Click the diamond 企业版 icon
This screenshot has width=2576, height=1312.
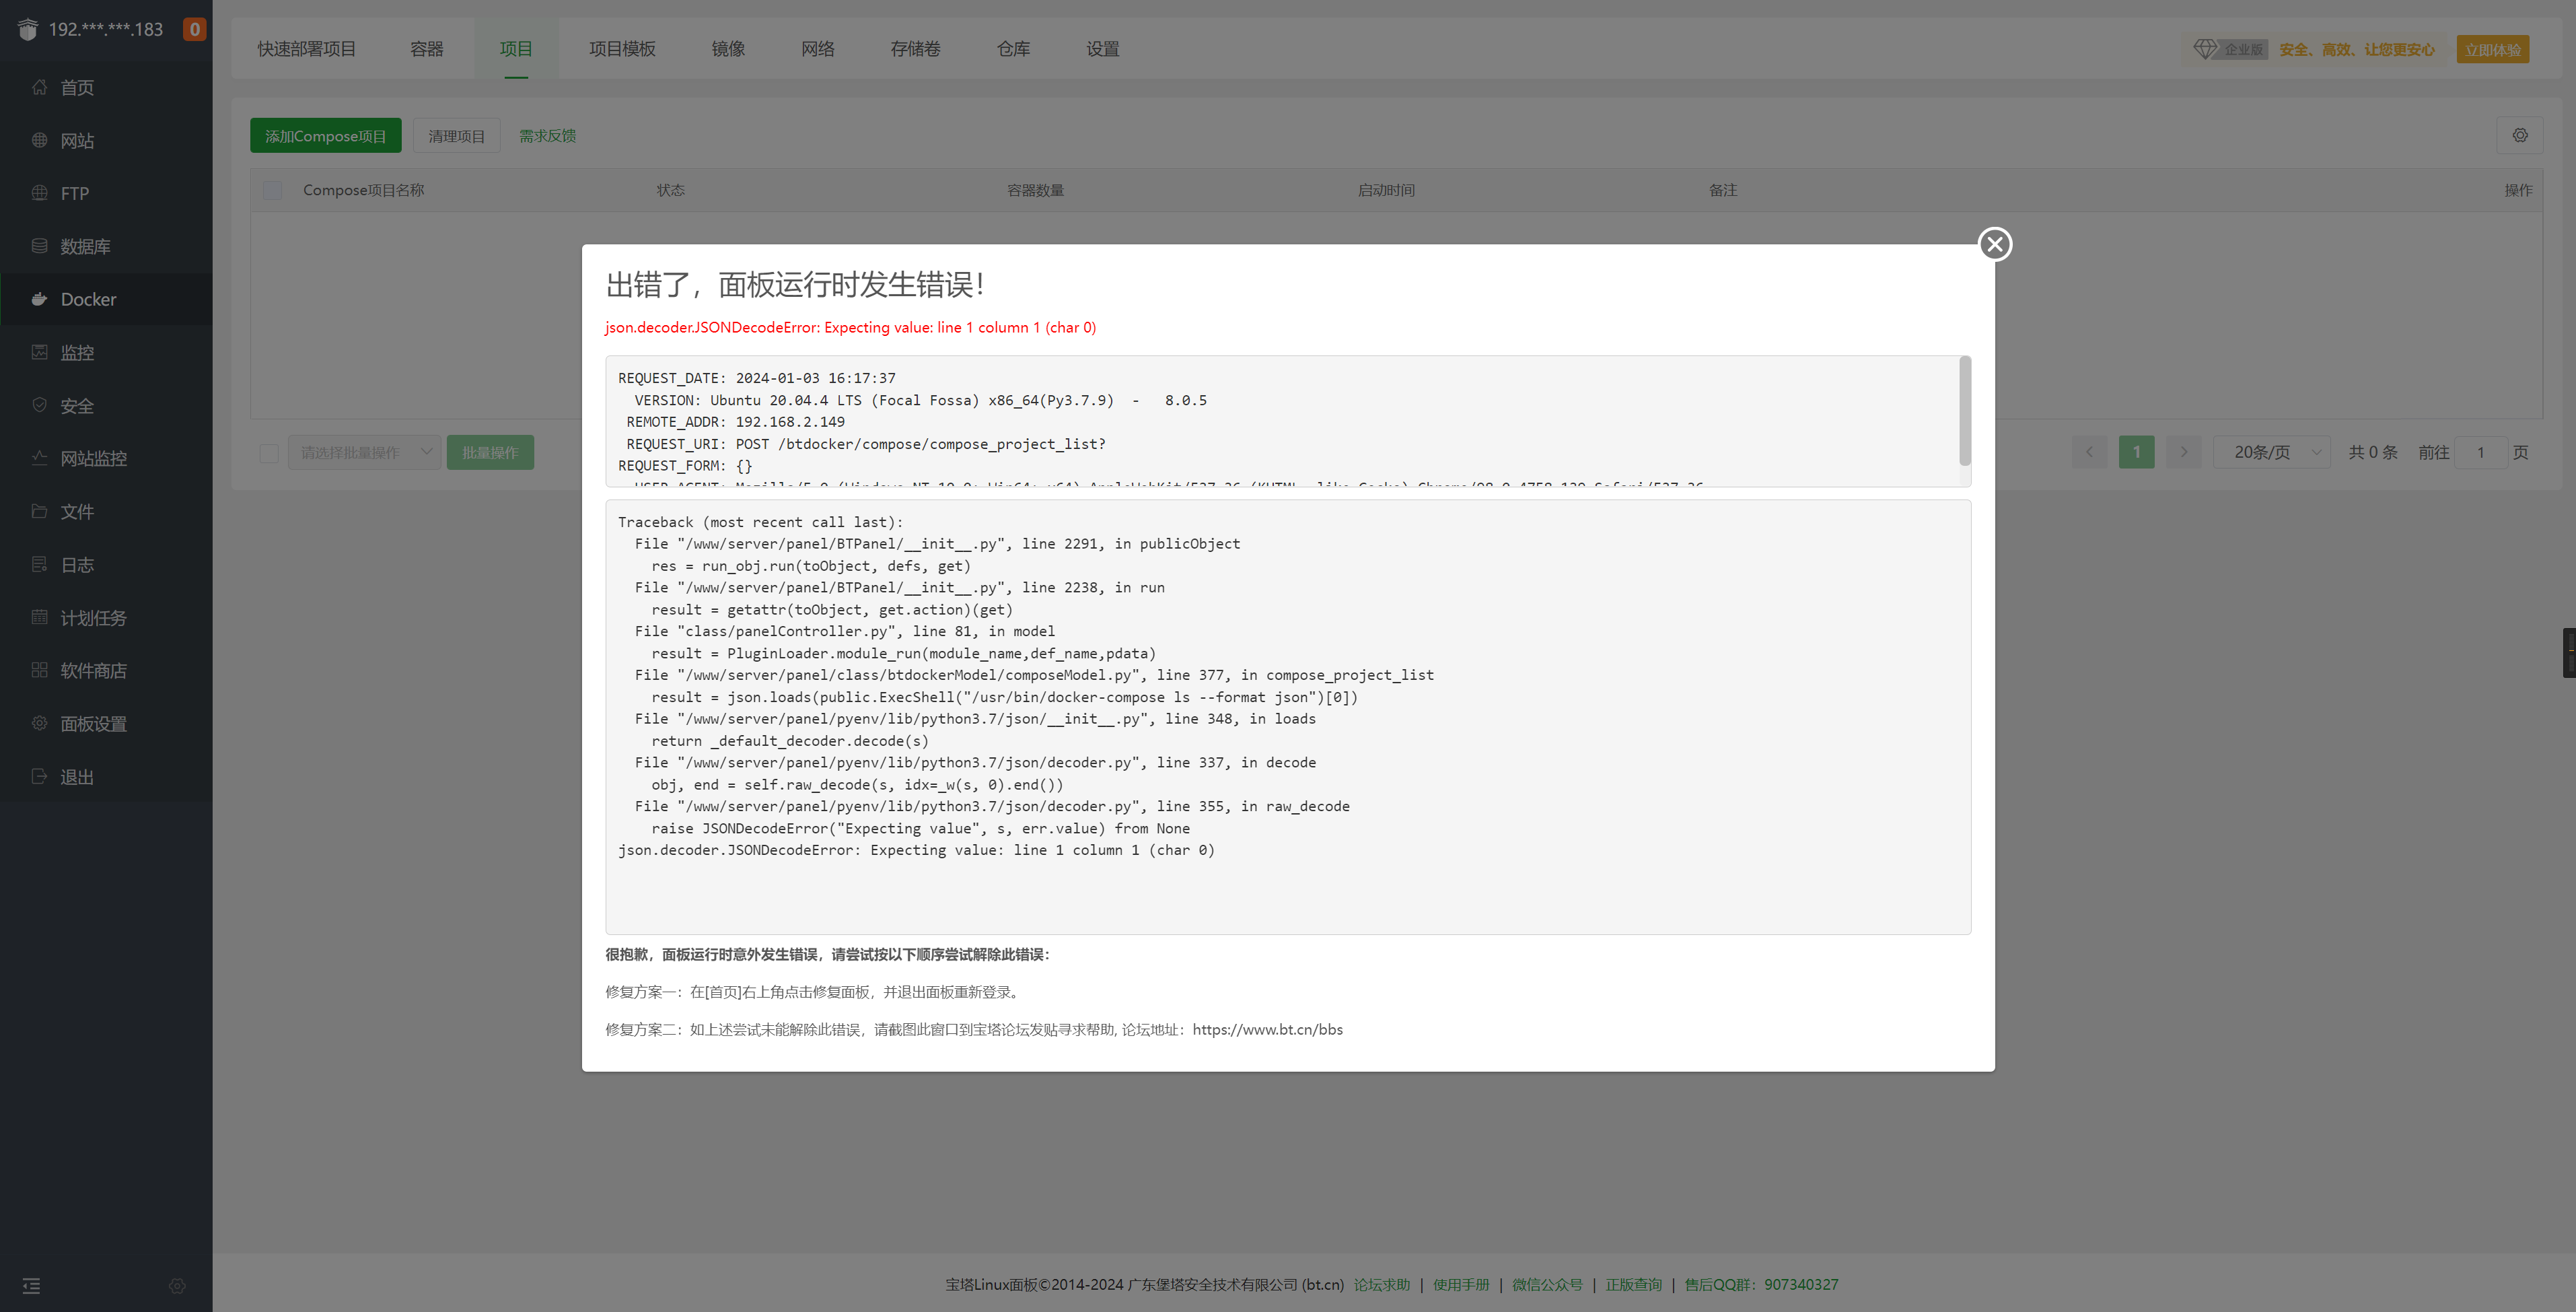click(2204, 49)
